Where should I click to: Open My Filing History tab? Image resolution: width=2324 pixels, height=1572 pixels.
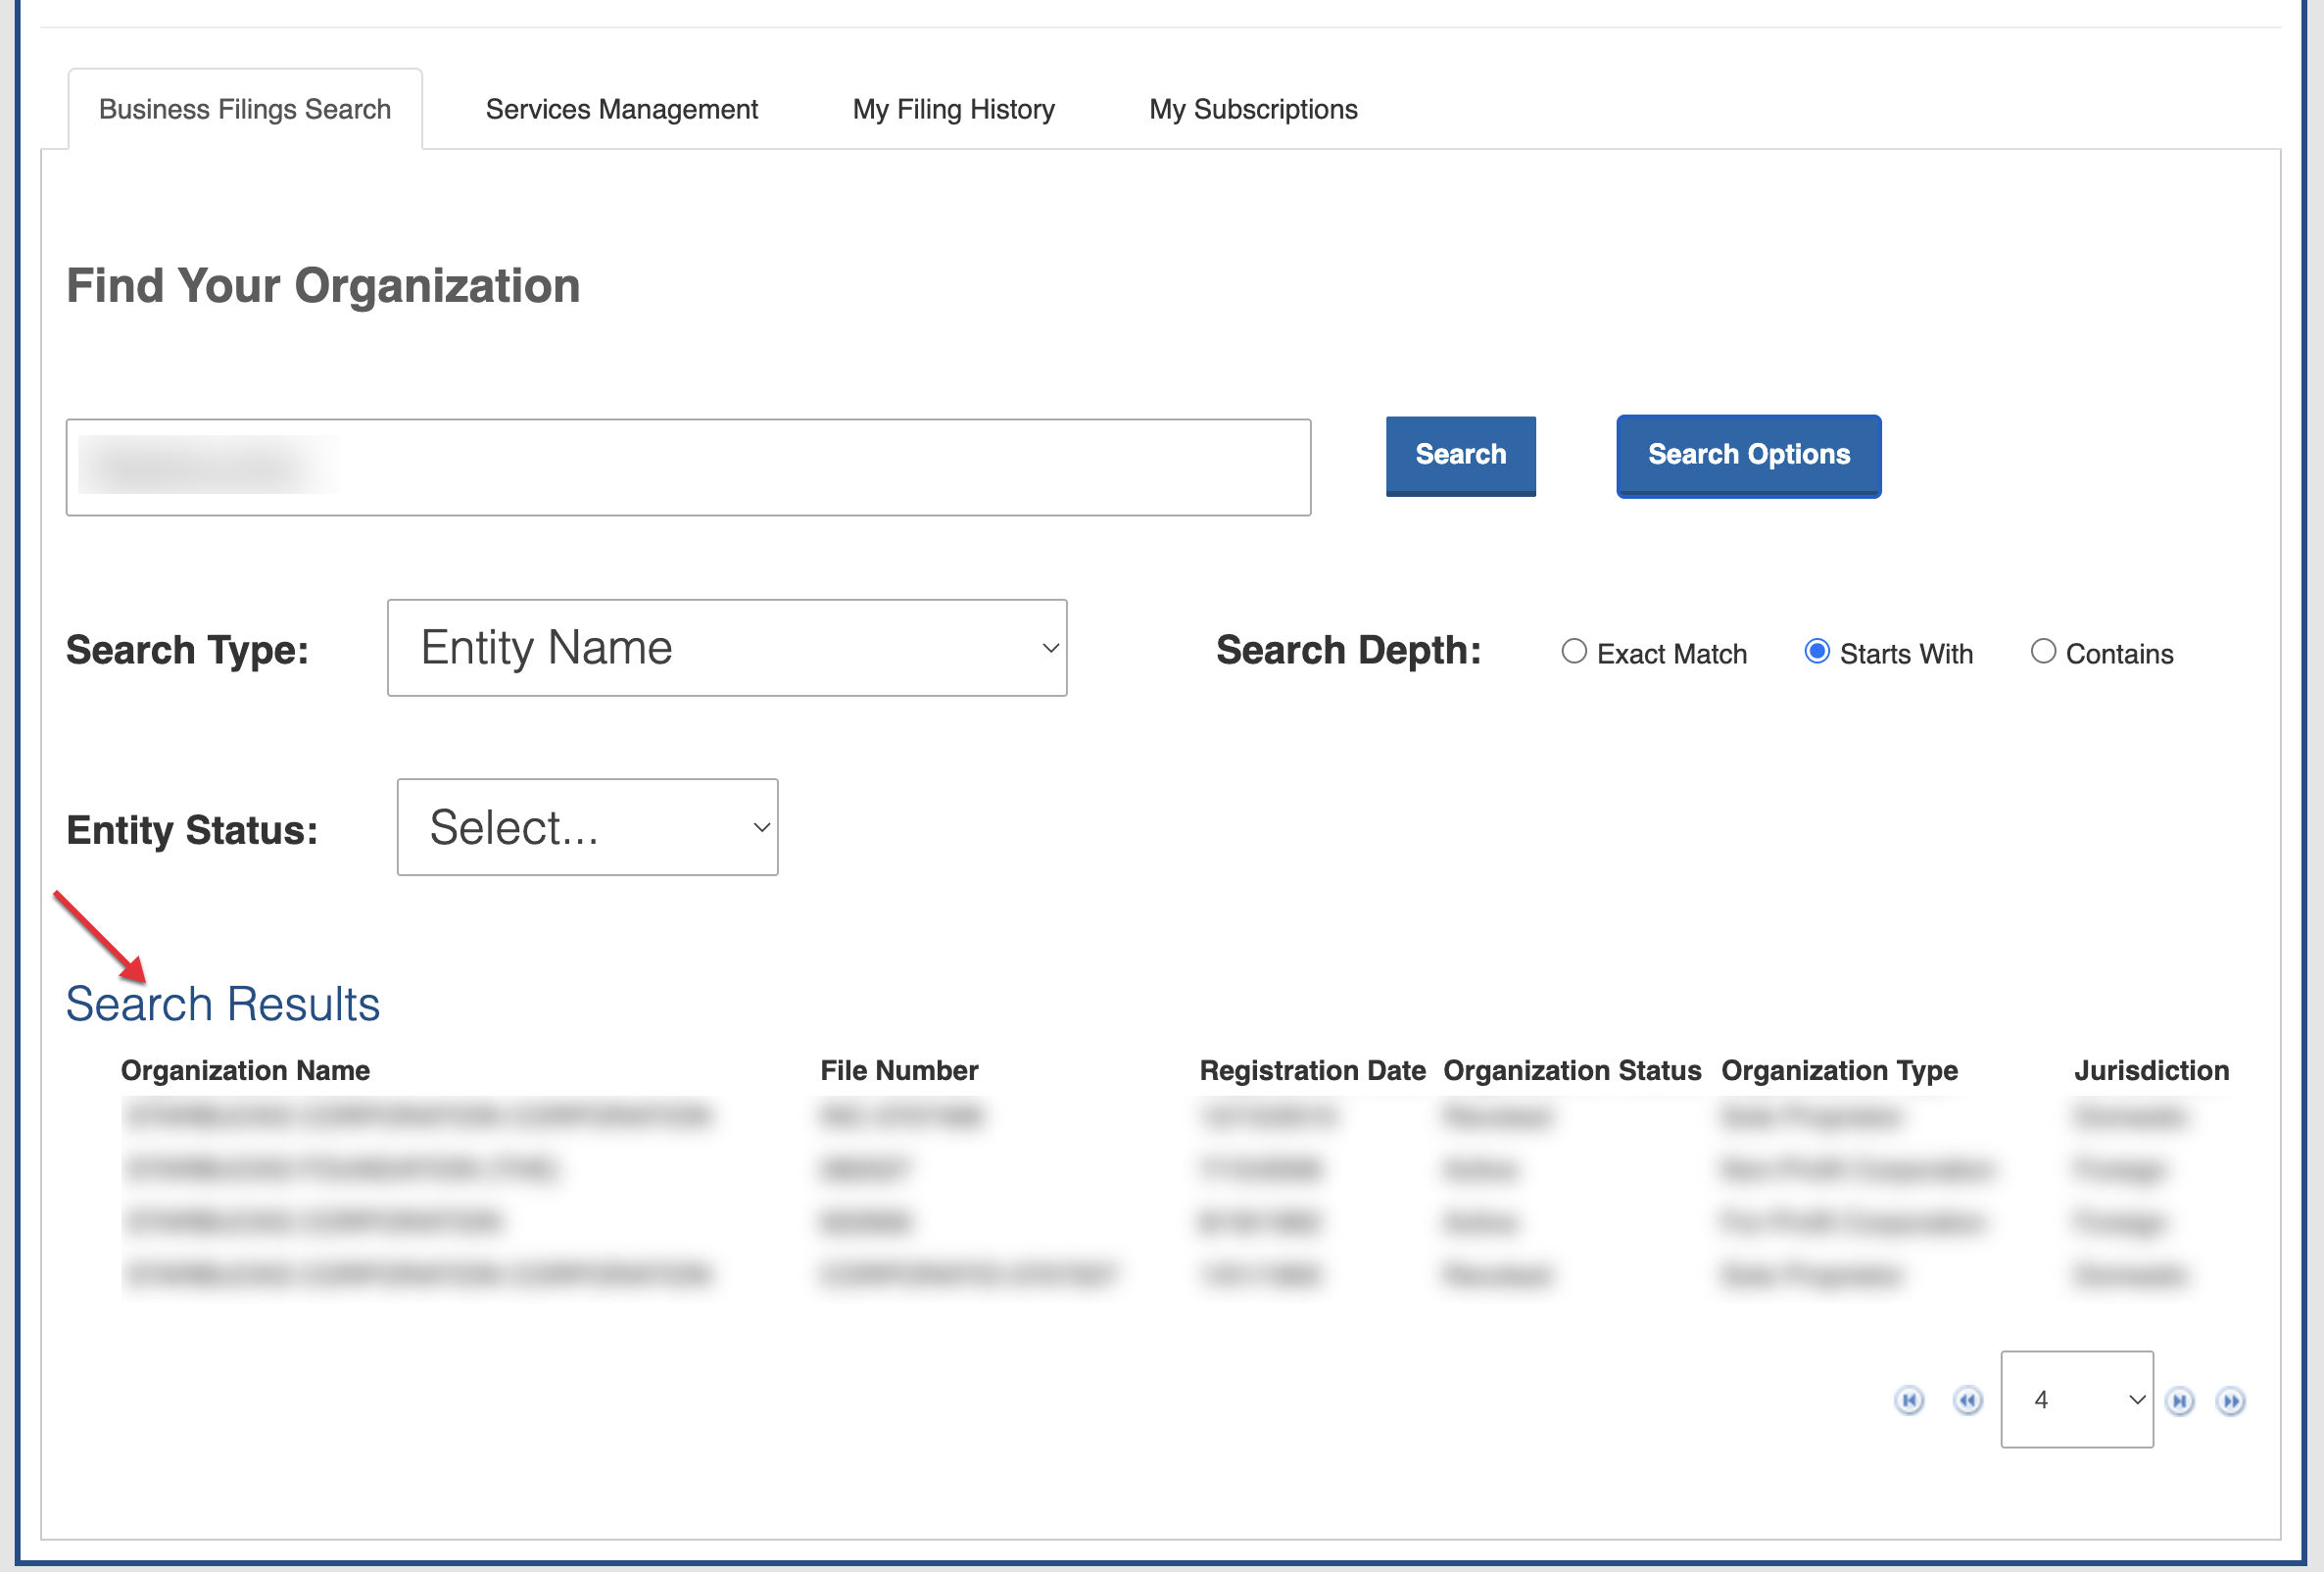point(953,109)
